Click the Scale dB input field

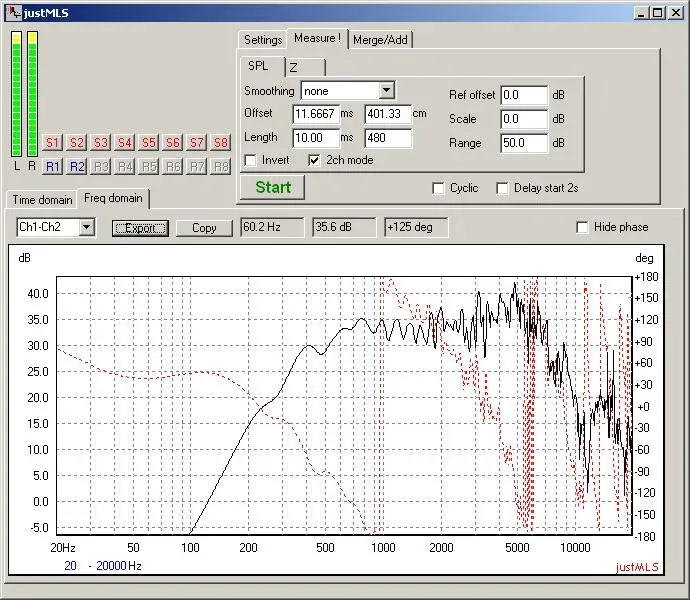524,119
